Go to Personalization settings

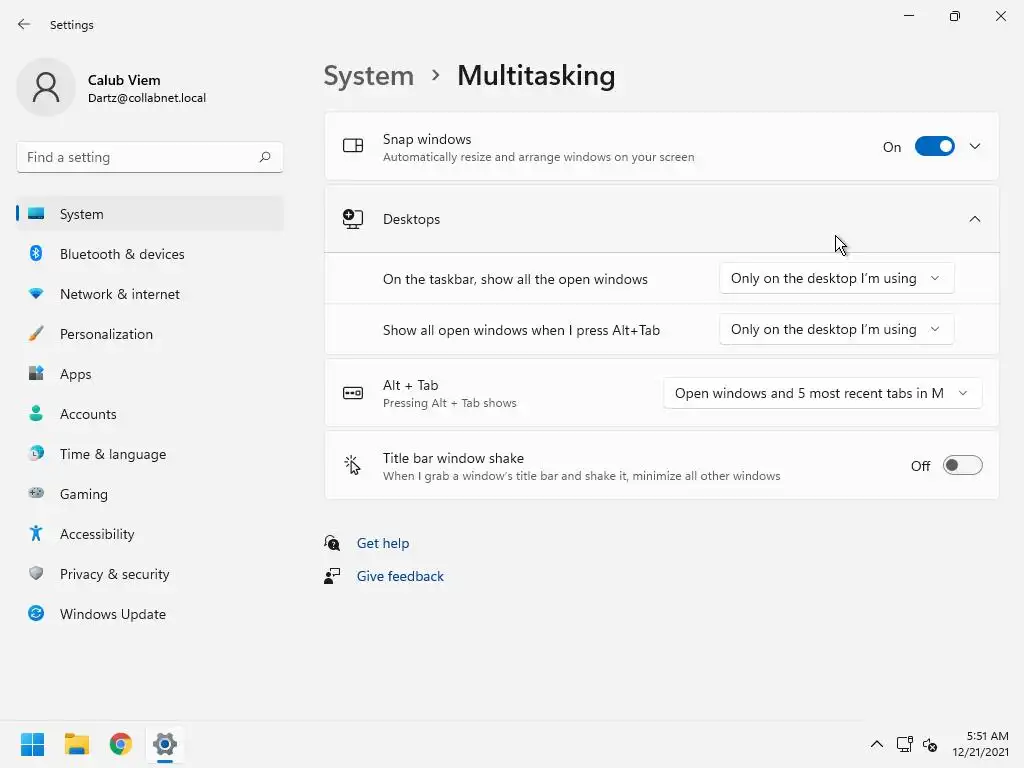tap(106, 334)
